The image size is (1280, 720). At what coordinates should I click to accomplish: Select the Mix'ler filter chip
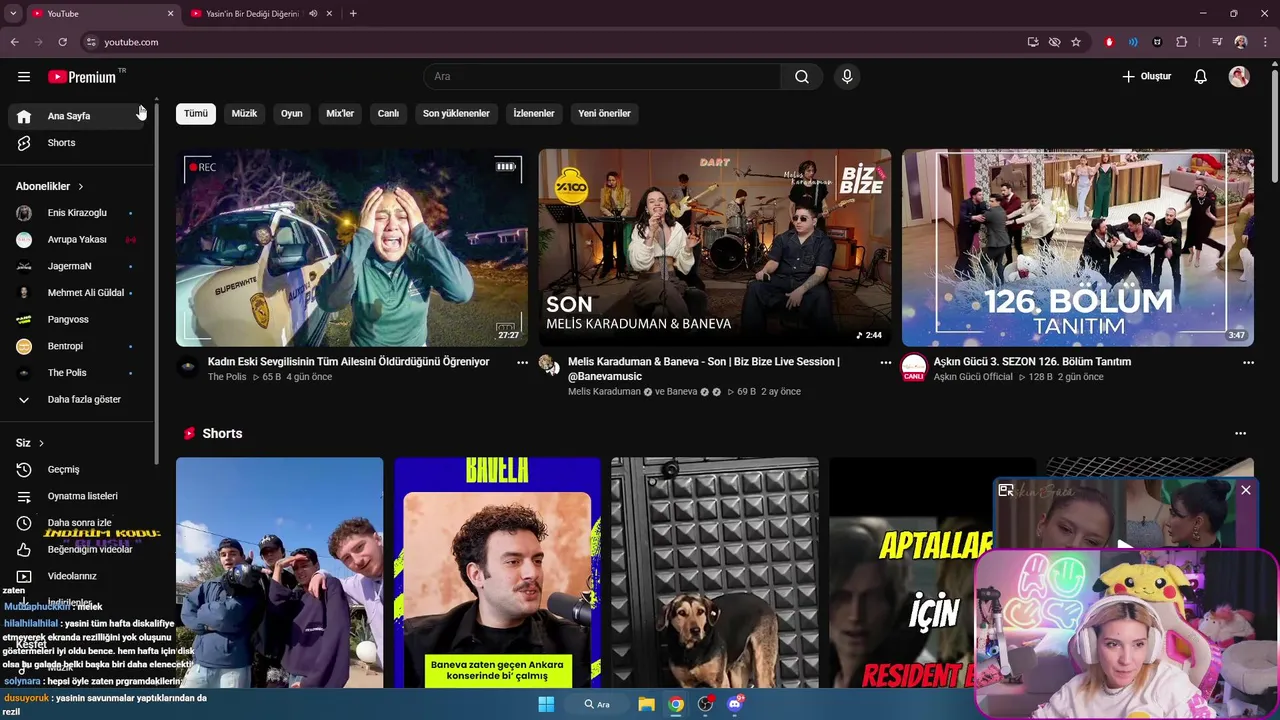pos(340,113)
